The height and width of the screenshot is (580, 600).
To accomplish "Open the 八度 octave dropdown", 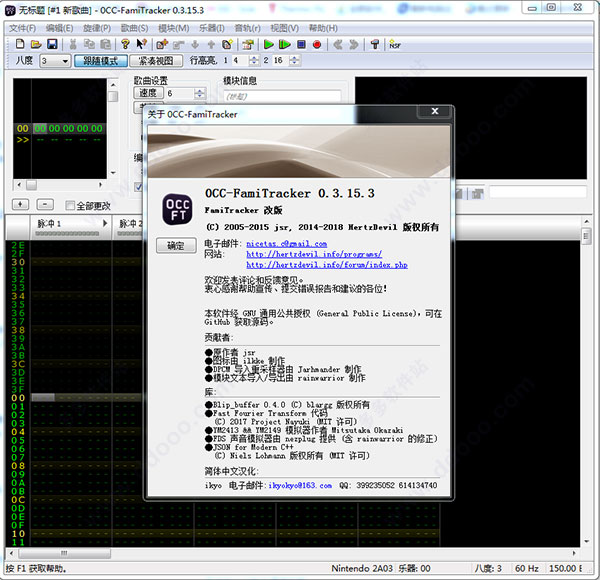I will pyautogui.click(x=65, y=61).
